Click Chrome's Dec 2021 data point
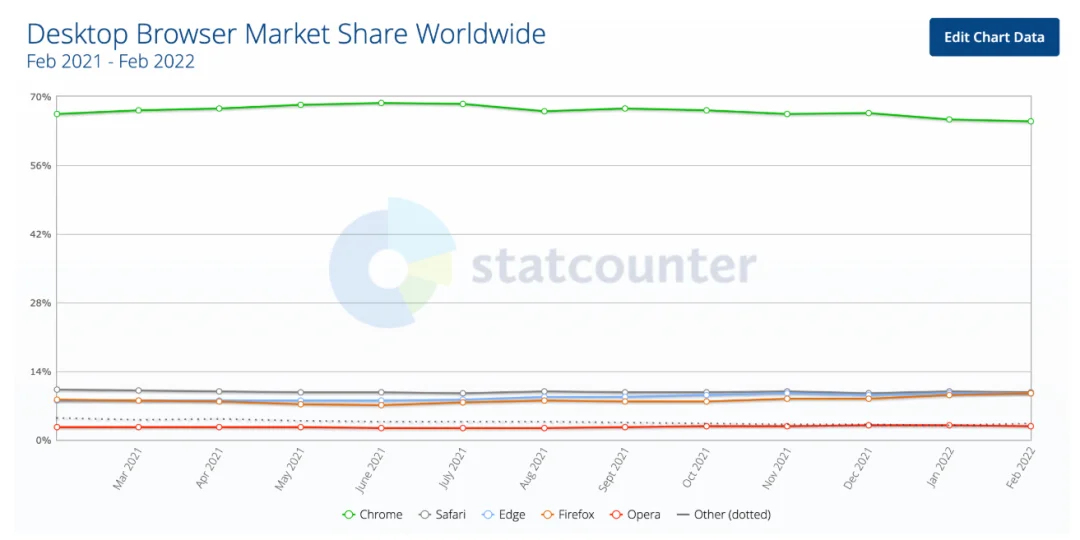The height and width of the screenshot is (540, 1080). point(868,113)
